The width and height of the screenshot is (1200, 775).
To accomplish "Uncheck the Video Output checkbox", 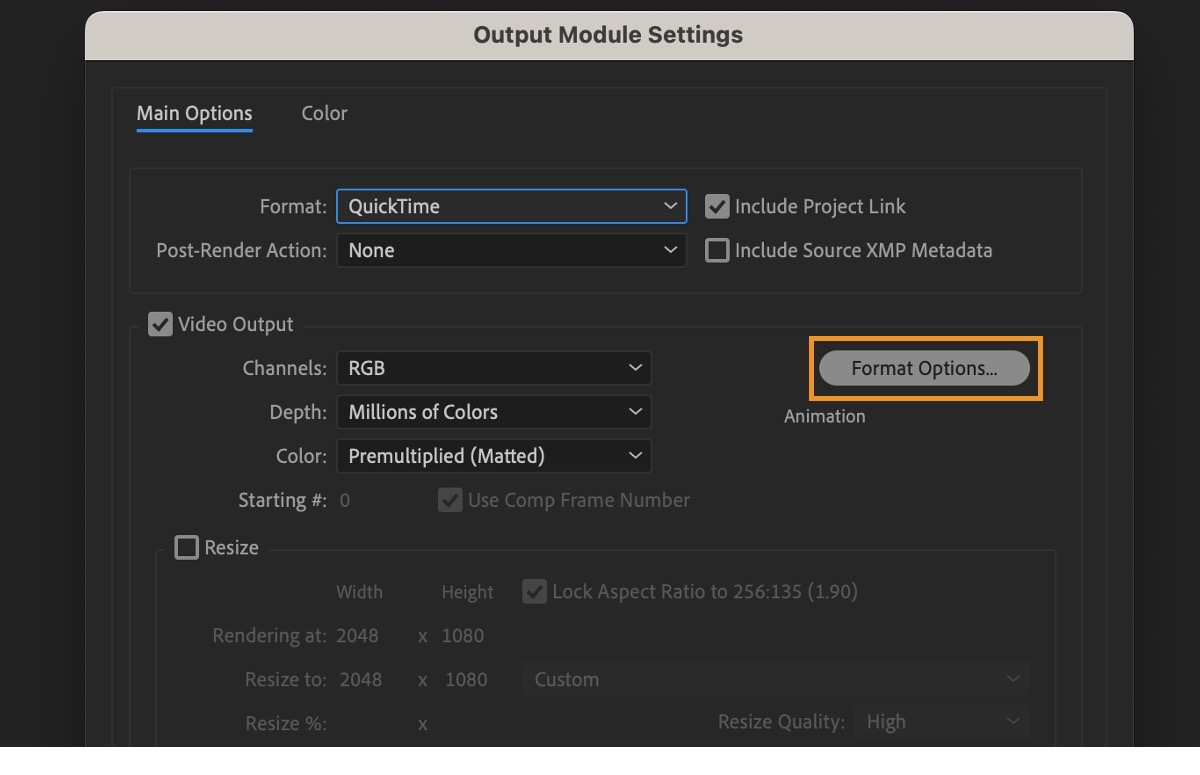I will click(160, 323).
